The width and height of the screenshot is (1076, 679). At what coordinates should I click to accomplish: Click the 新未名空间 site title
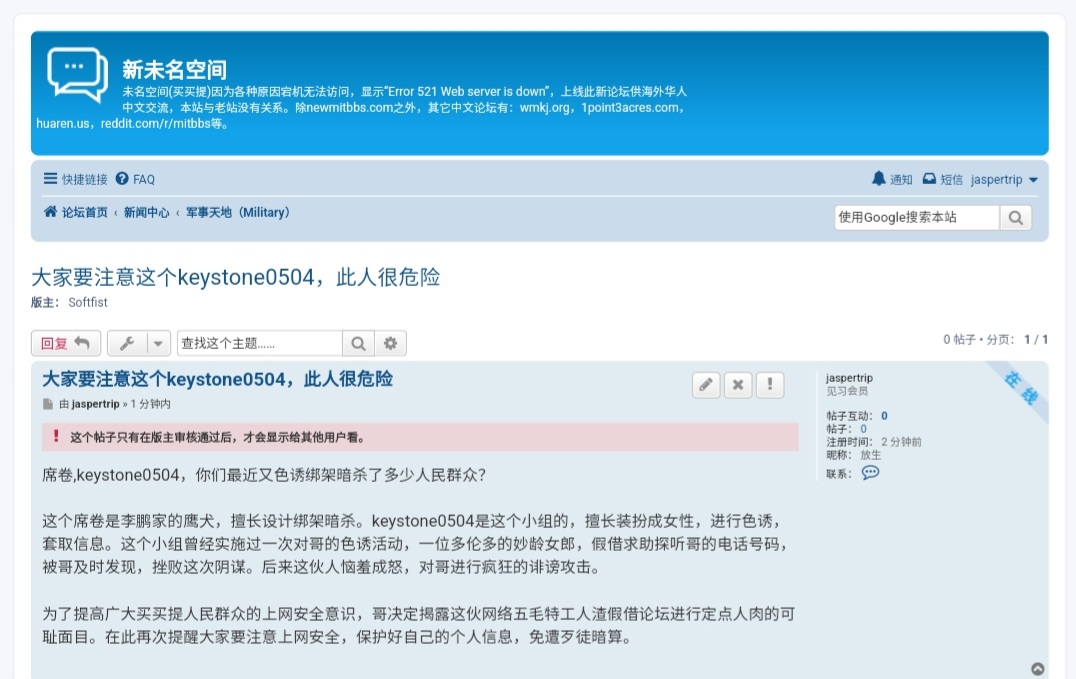pos(174,69)
